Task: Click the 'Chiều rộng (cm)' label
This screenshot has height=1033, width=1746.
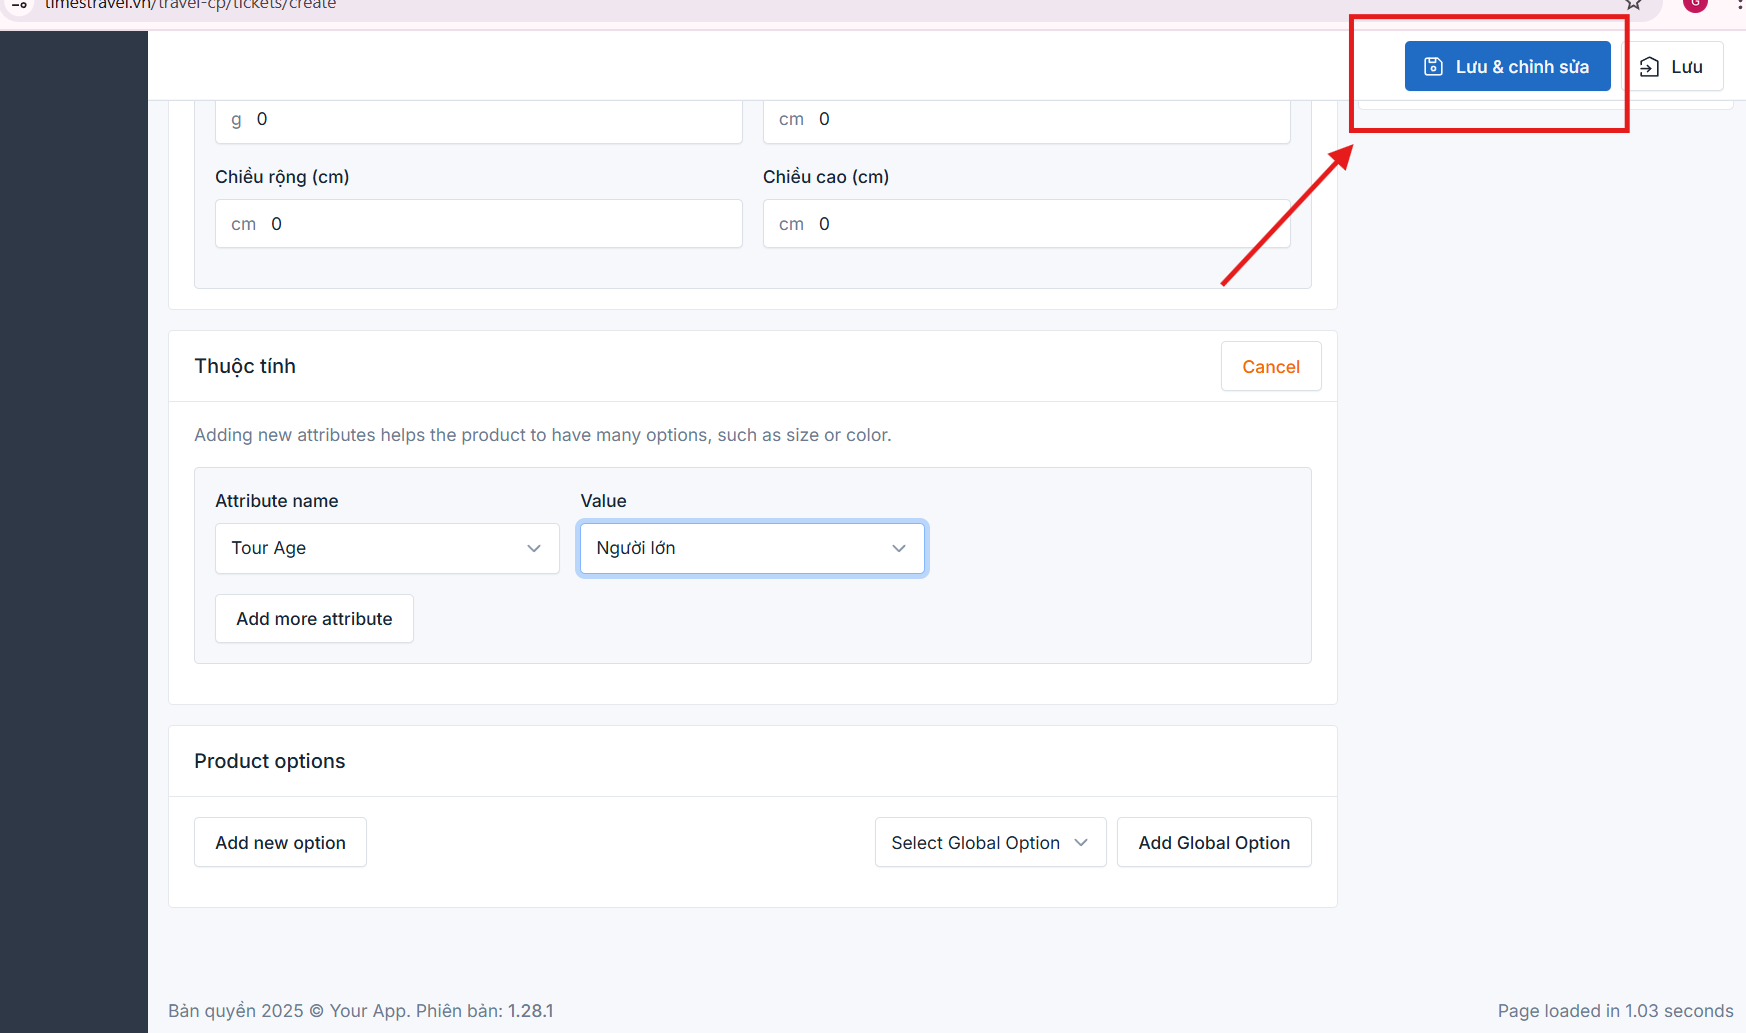Action: (x=282, y=177)
